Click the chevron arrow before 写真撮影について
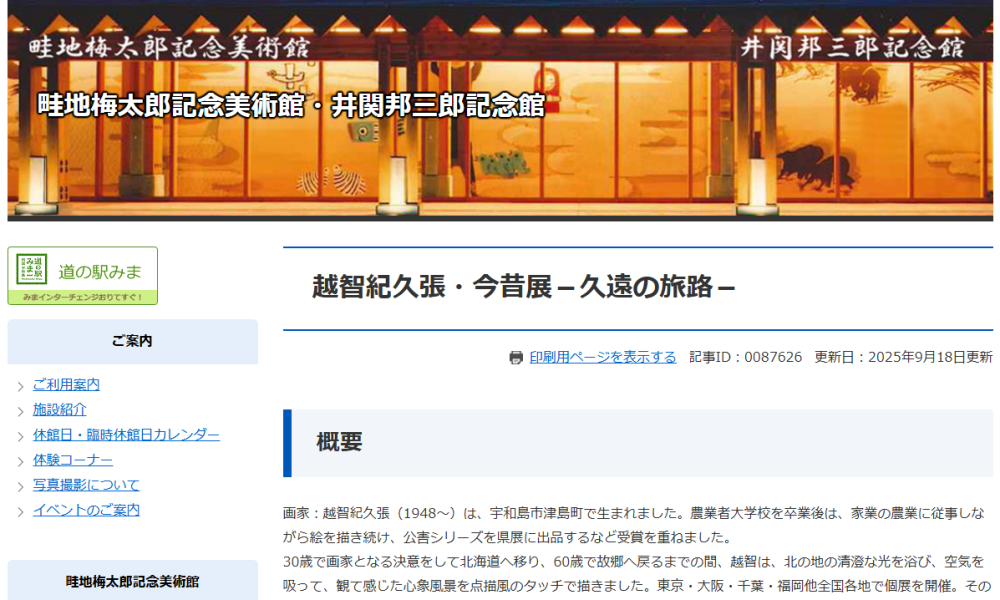Image resolution: width=1000 pixels, height=600 pixels. (x=21, y=486)
